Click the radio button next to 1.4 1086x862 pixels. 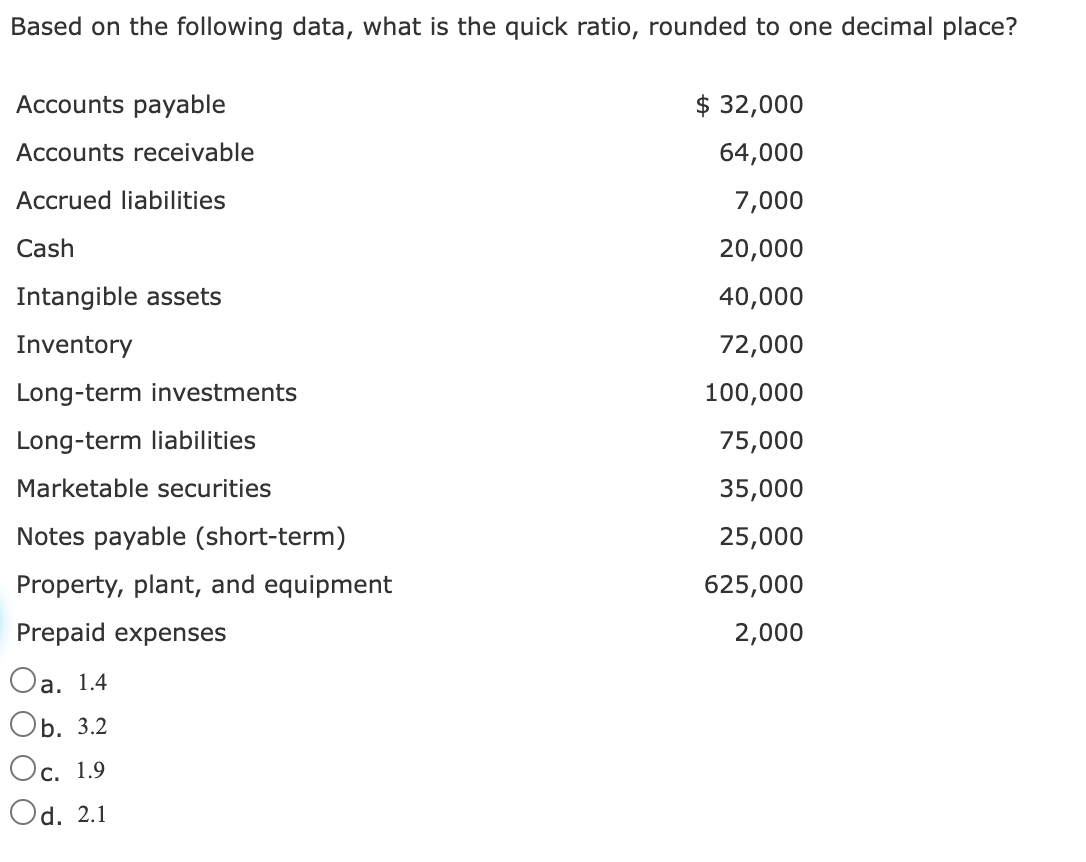point(21,682)
